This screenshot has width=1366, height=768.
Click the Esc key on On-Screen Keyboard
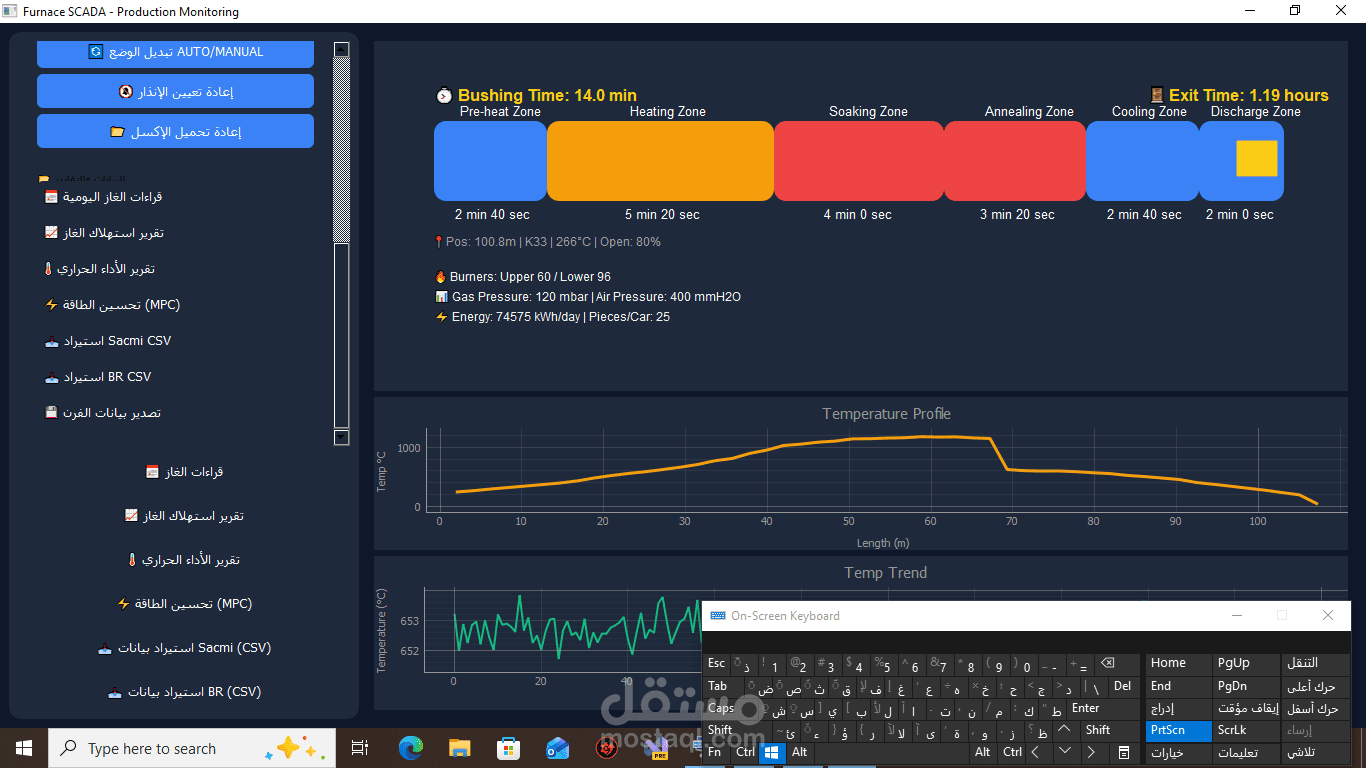(716, 664)
